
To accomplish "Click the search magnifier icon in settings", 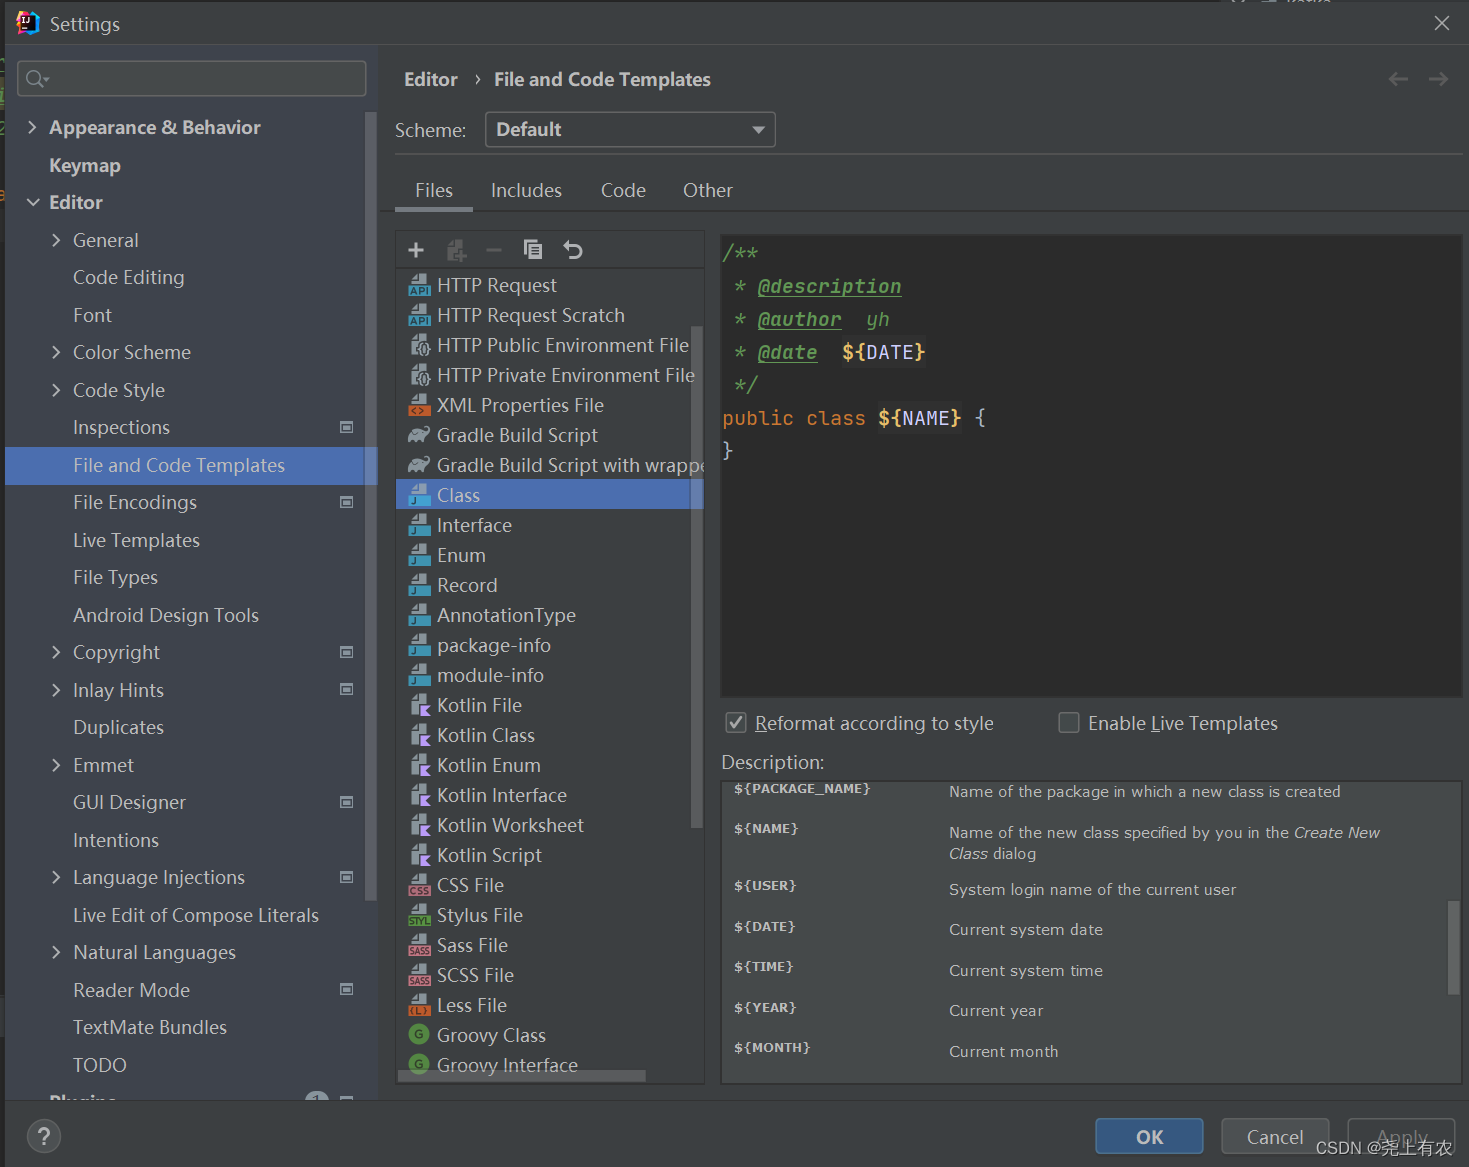I will [37, 78].
